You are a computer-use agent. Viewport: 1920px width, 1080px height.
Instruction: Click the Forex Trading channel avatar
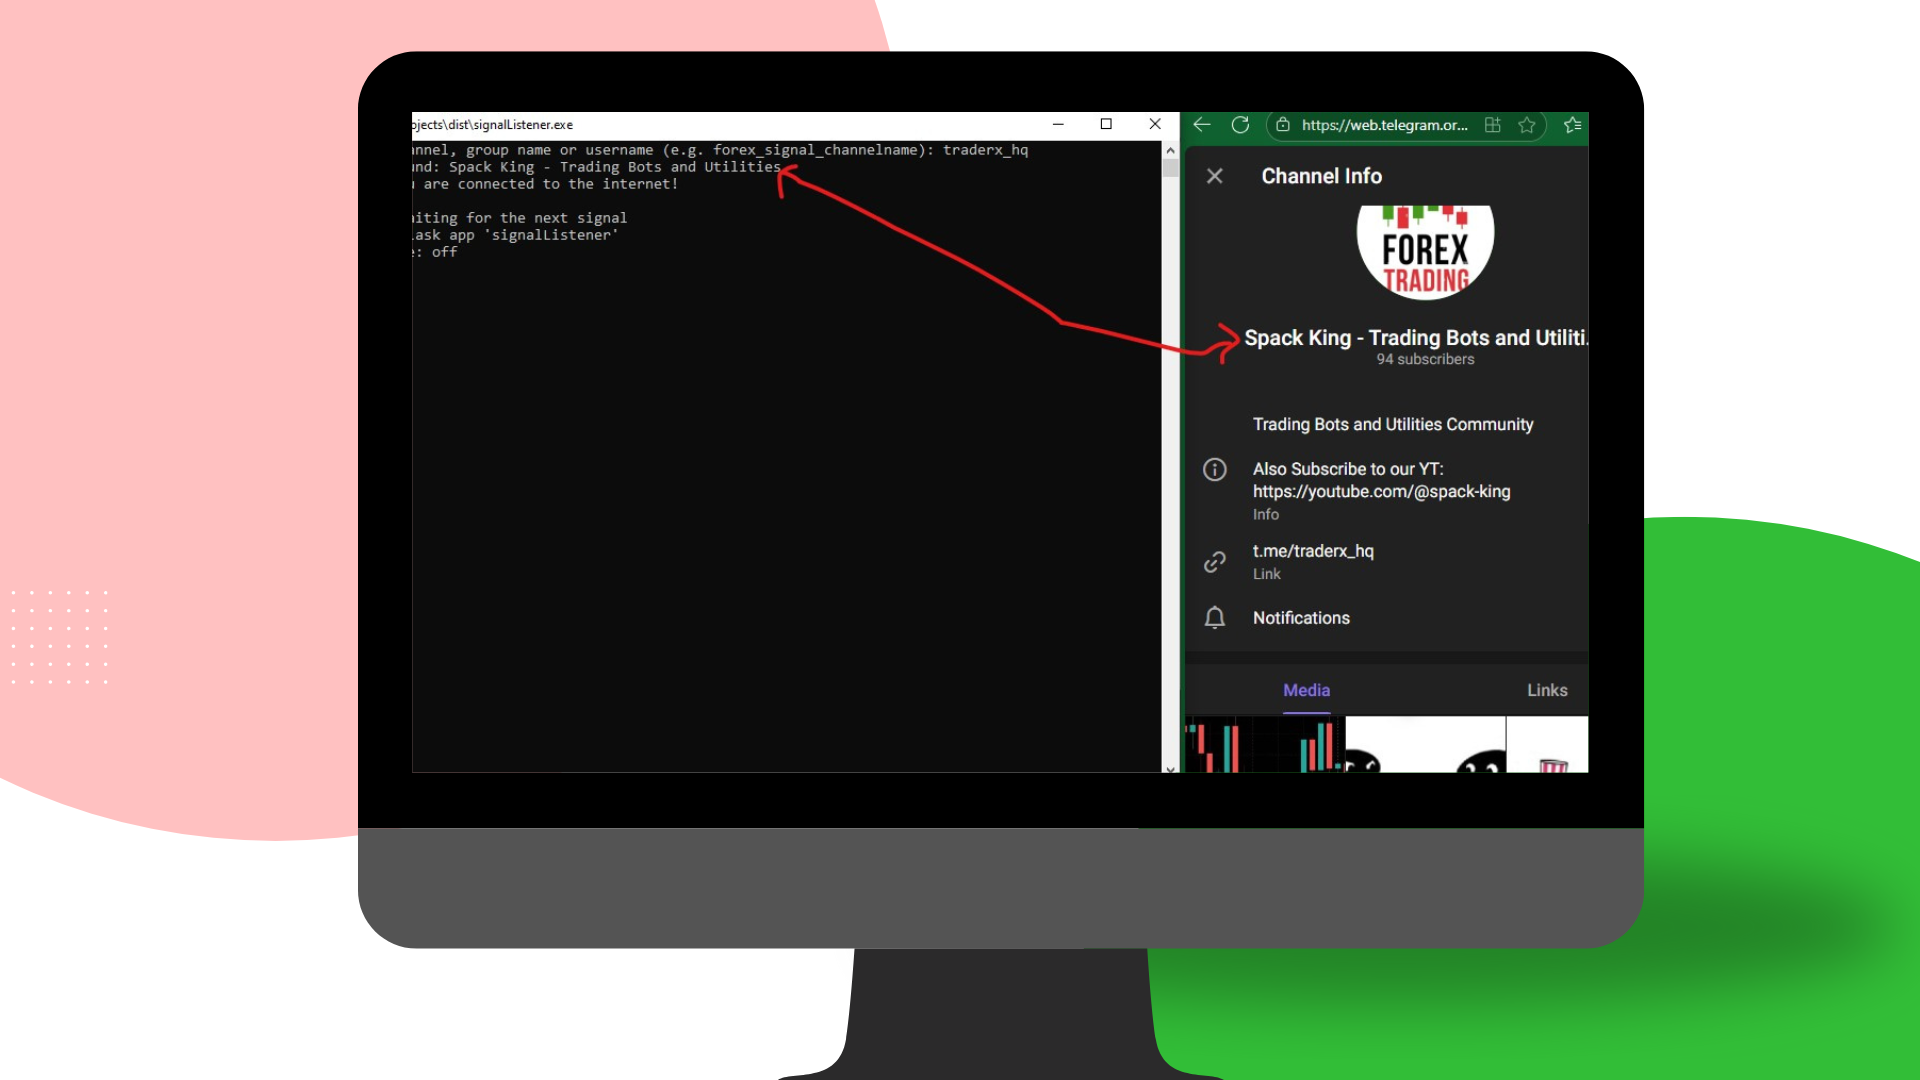click(x=1425, y=250)
